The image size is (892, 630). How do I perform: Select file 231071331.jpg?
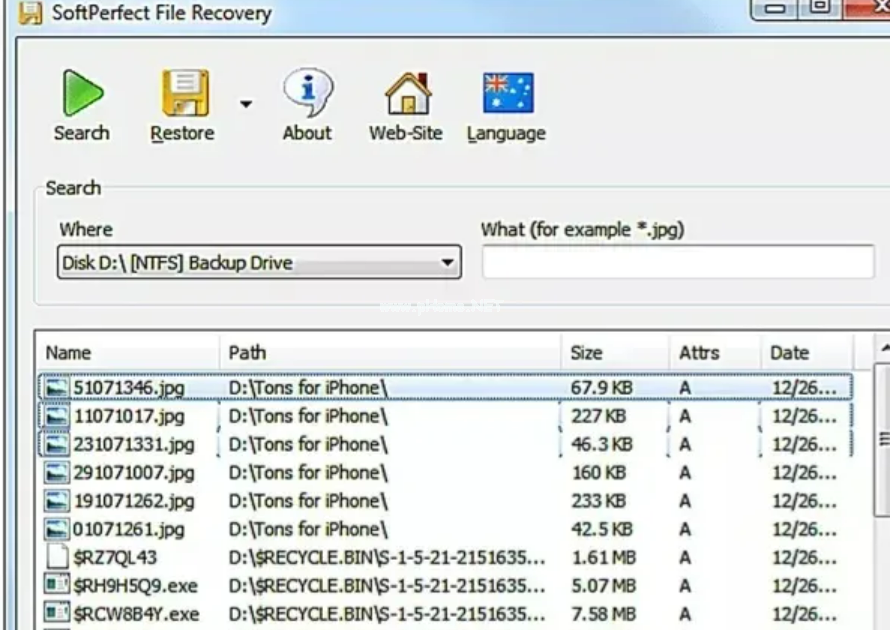coord(134,445)
